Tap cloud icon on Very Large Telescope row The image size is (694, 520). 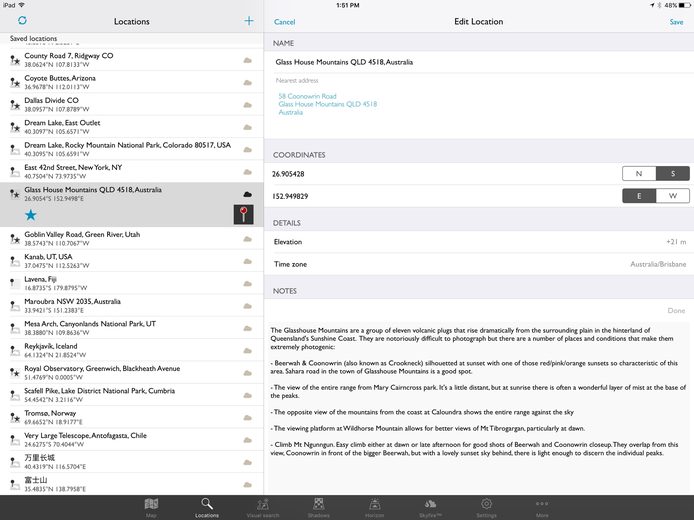[x=247, y=440]
